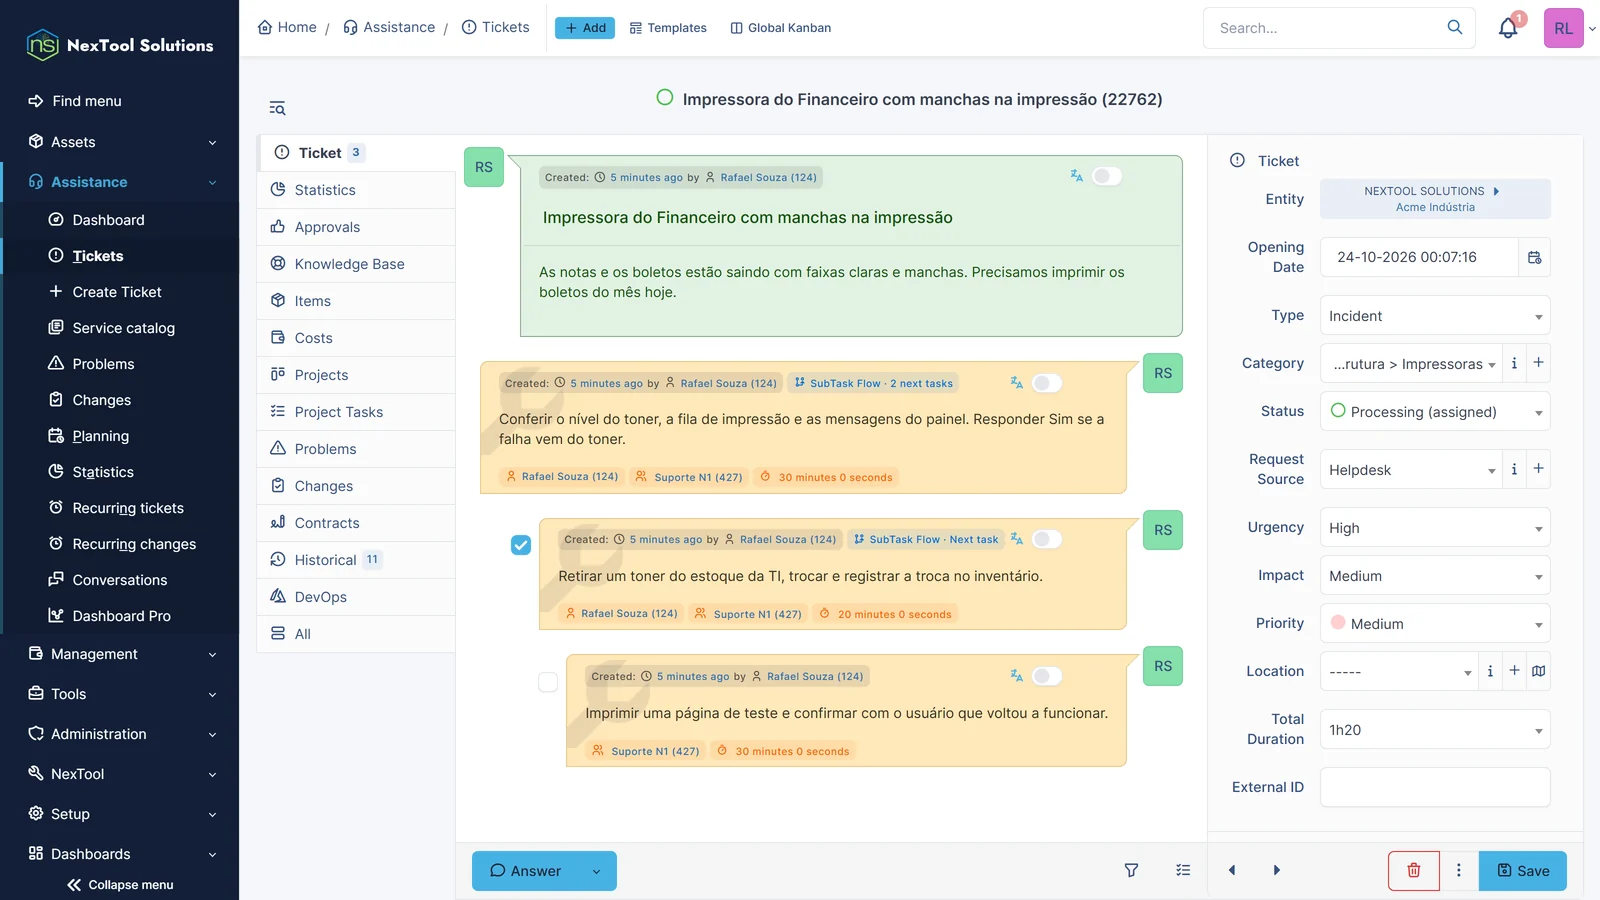Click the External ID field
Viewport: 1600px width, 900px height.
pos(1435,787)
